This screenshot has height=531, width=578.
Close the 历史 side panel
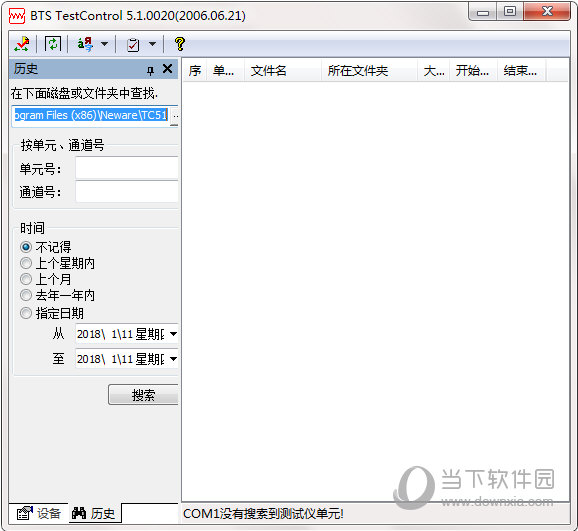click(167, 69)
